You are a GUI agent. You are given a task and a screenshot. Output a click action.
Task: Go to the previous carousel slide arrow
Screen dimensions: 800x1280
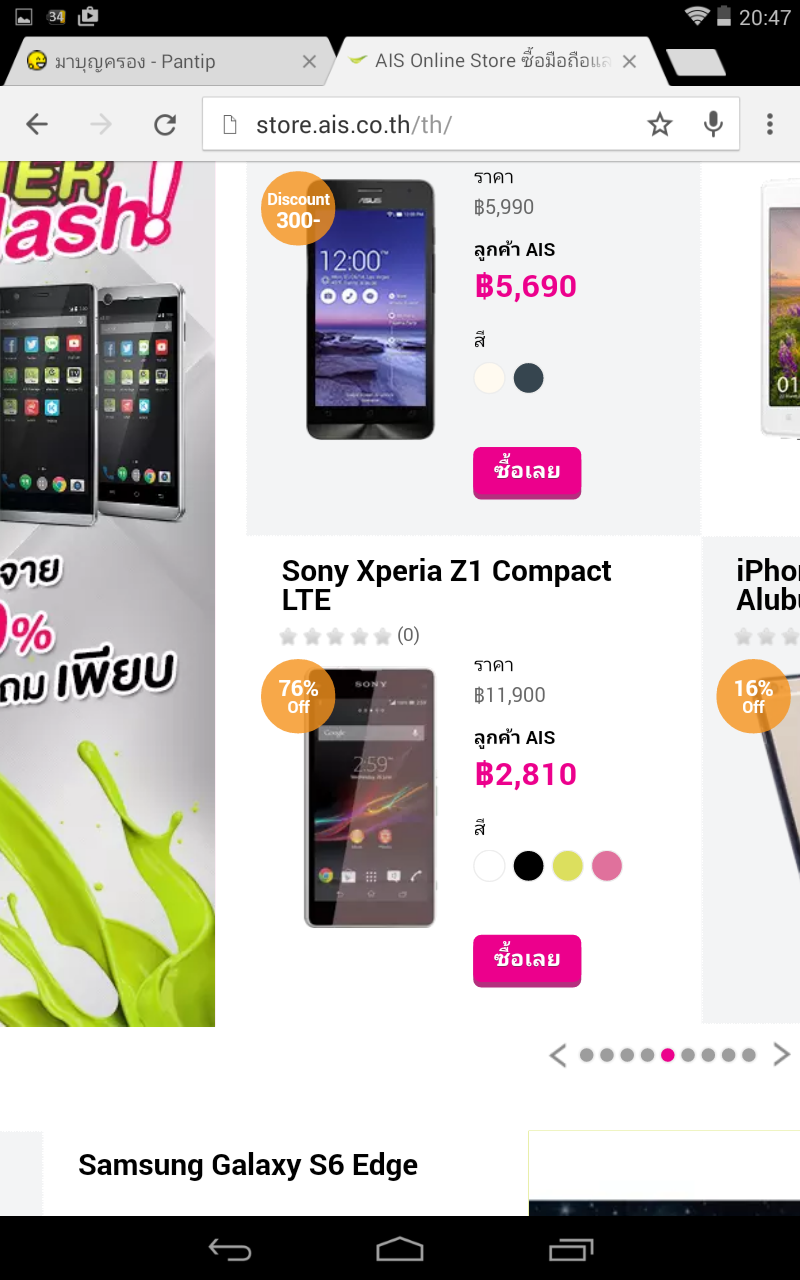[x=558, y=1054]
